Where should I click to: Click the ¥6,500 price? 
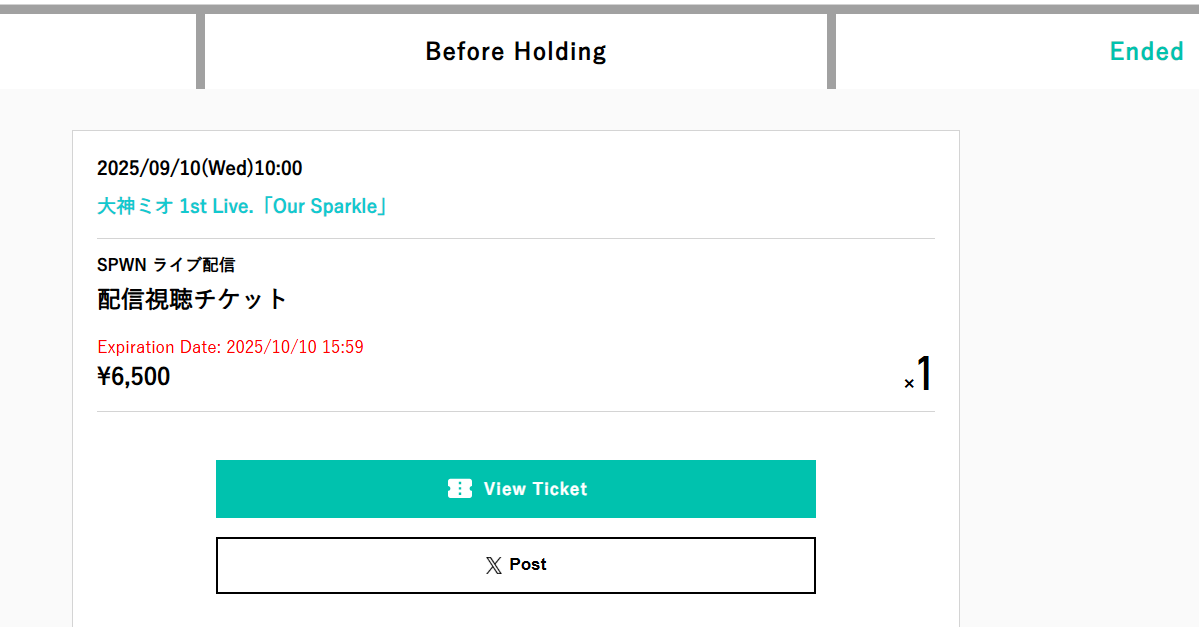pyautogui.click(x=134, y=377)
